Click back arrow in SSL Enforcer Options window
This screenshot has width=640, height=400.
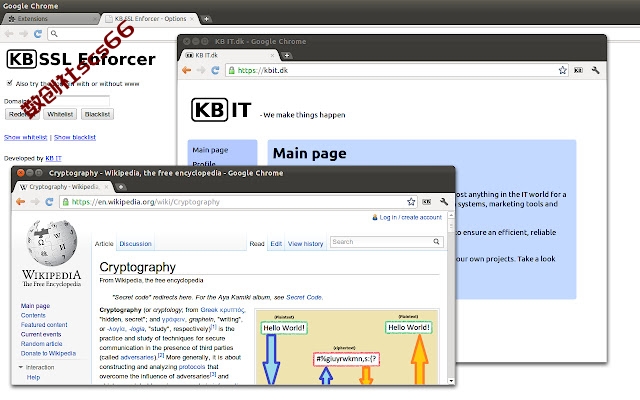click(x=9, y=33)
